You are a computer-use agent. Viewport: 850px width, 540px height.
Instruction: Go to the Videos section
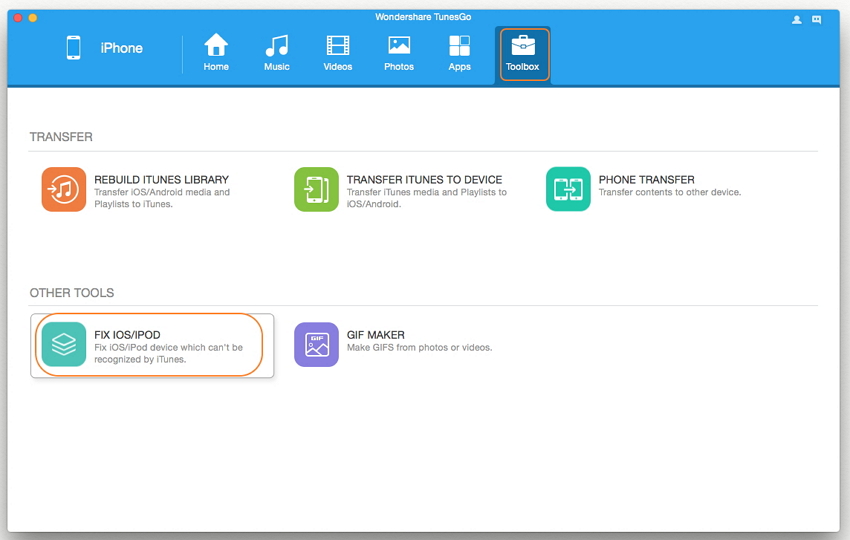coord(338,52)
